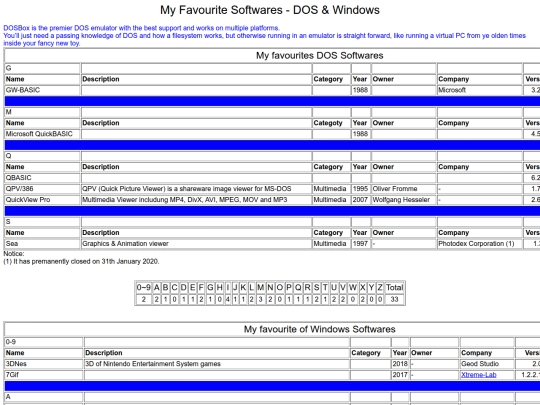The height and width of the screenshot is (405, 540).
Task: Click letter D in the alphabet index table
Action: [x=184, y=288]
